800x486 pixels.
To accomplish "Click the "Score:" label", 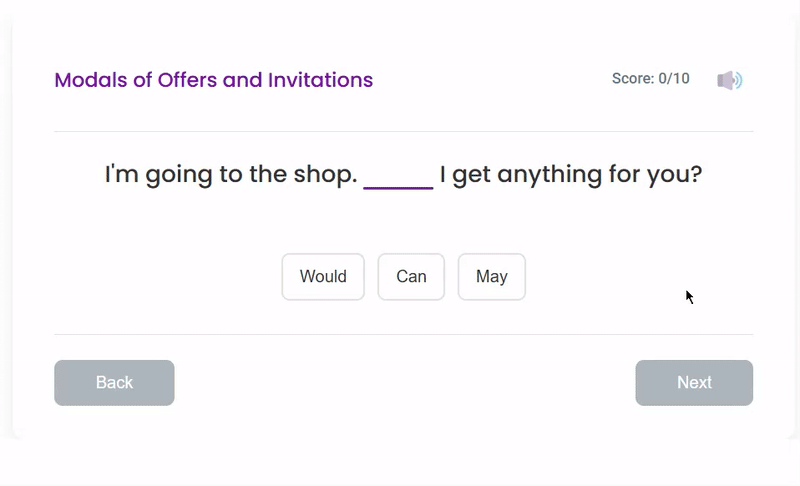I will [x=633, y=79].
